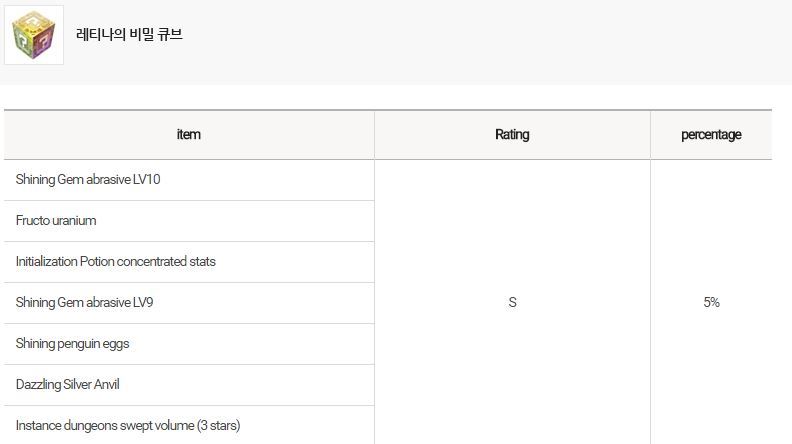The height and width of the screenshot is (444, 792).
Task: Click Initialization Potion concentrated stats entry
Action: [x=116, y=262]
